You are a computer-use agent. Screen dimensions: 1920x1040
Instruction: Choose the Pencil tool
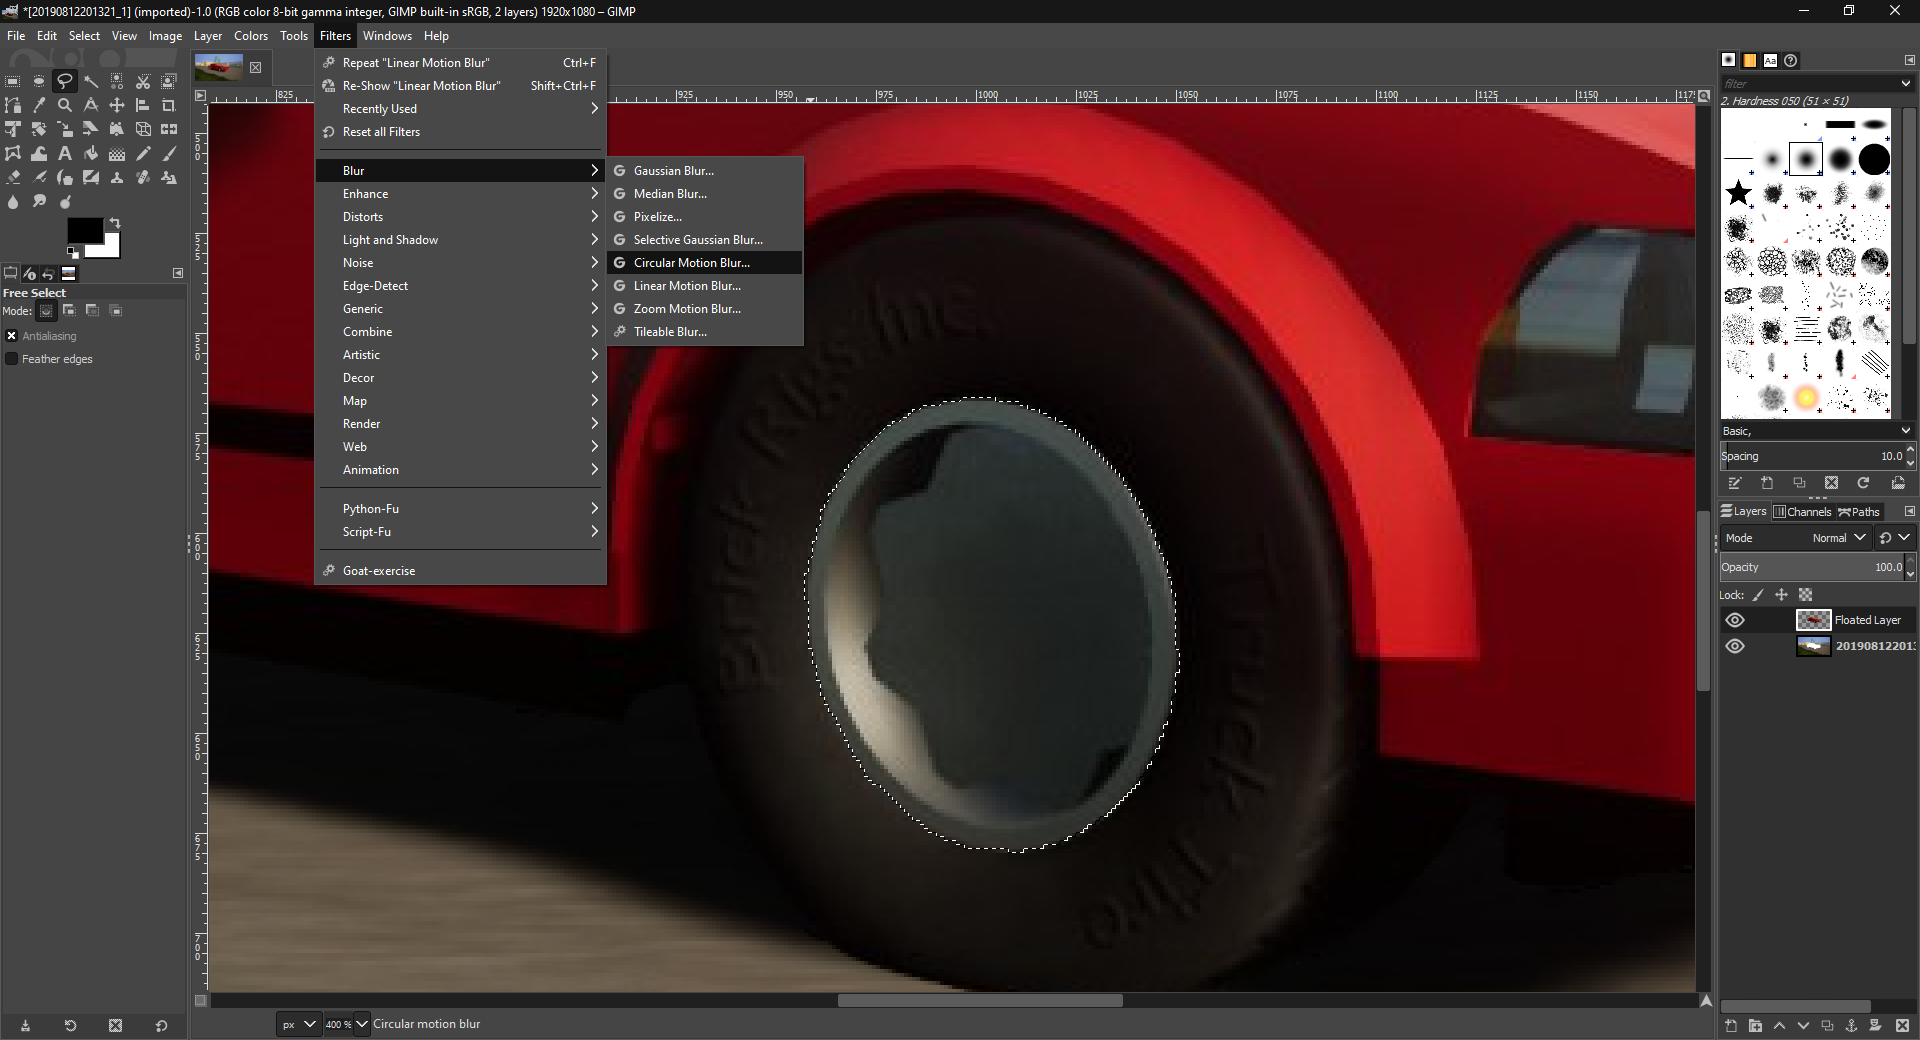click(x=143, y=153)
